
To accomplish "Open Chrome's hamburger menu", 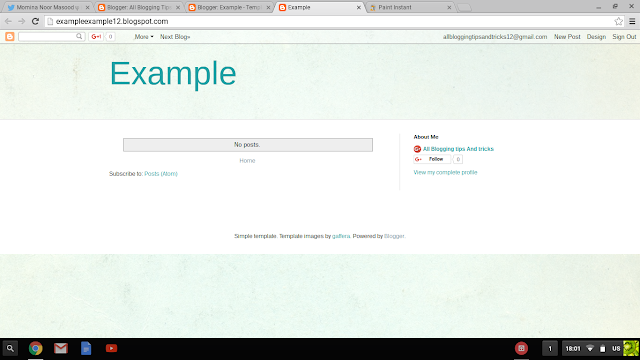I will [632, 21].
